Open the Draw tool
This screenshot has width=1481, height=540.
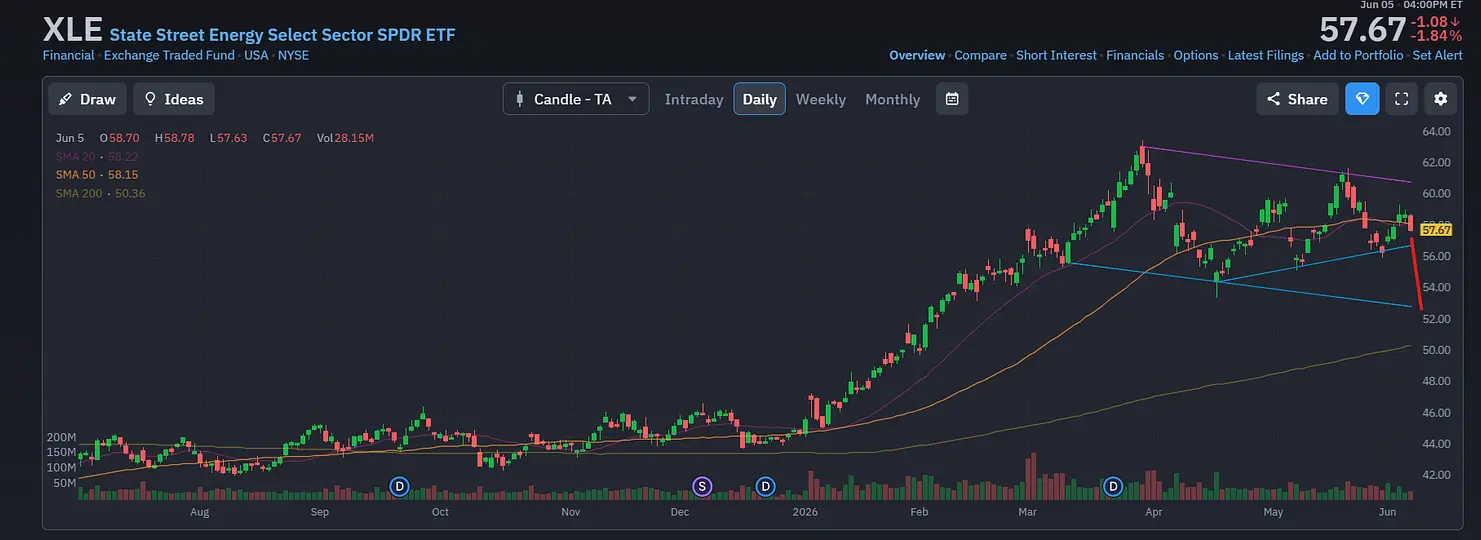pos(87,99)
